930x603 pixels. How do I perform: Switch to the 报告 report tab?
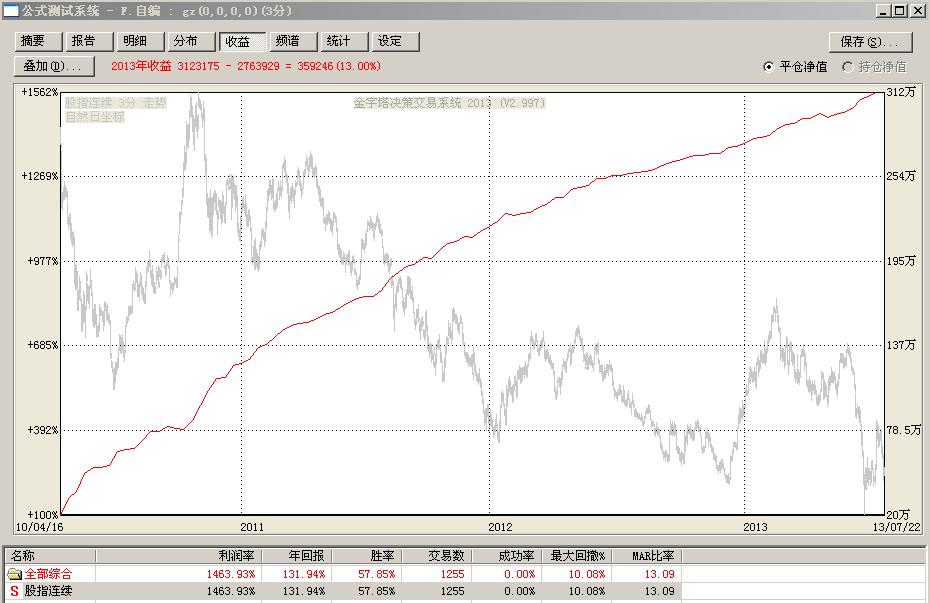pyautogui.click(x=89, y=41)
